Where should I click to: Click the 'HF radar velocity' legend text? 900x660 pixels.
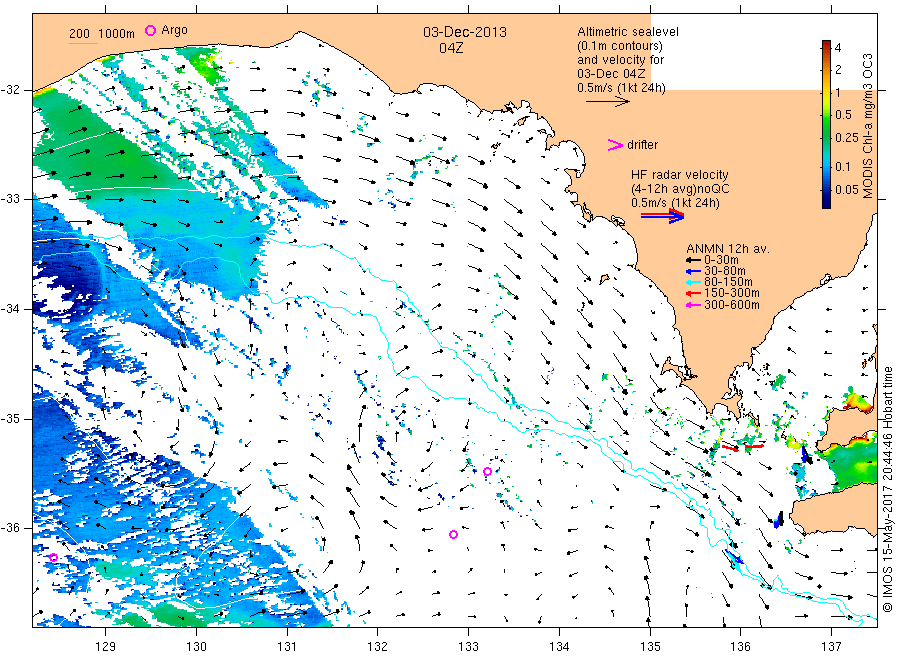tap(680, 174)
